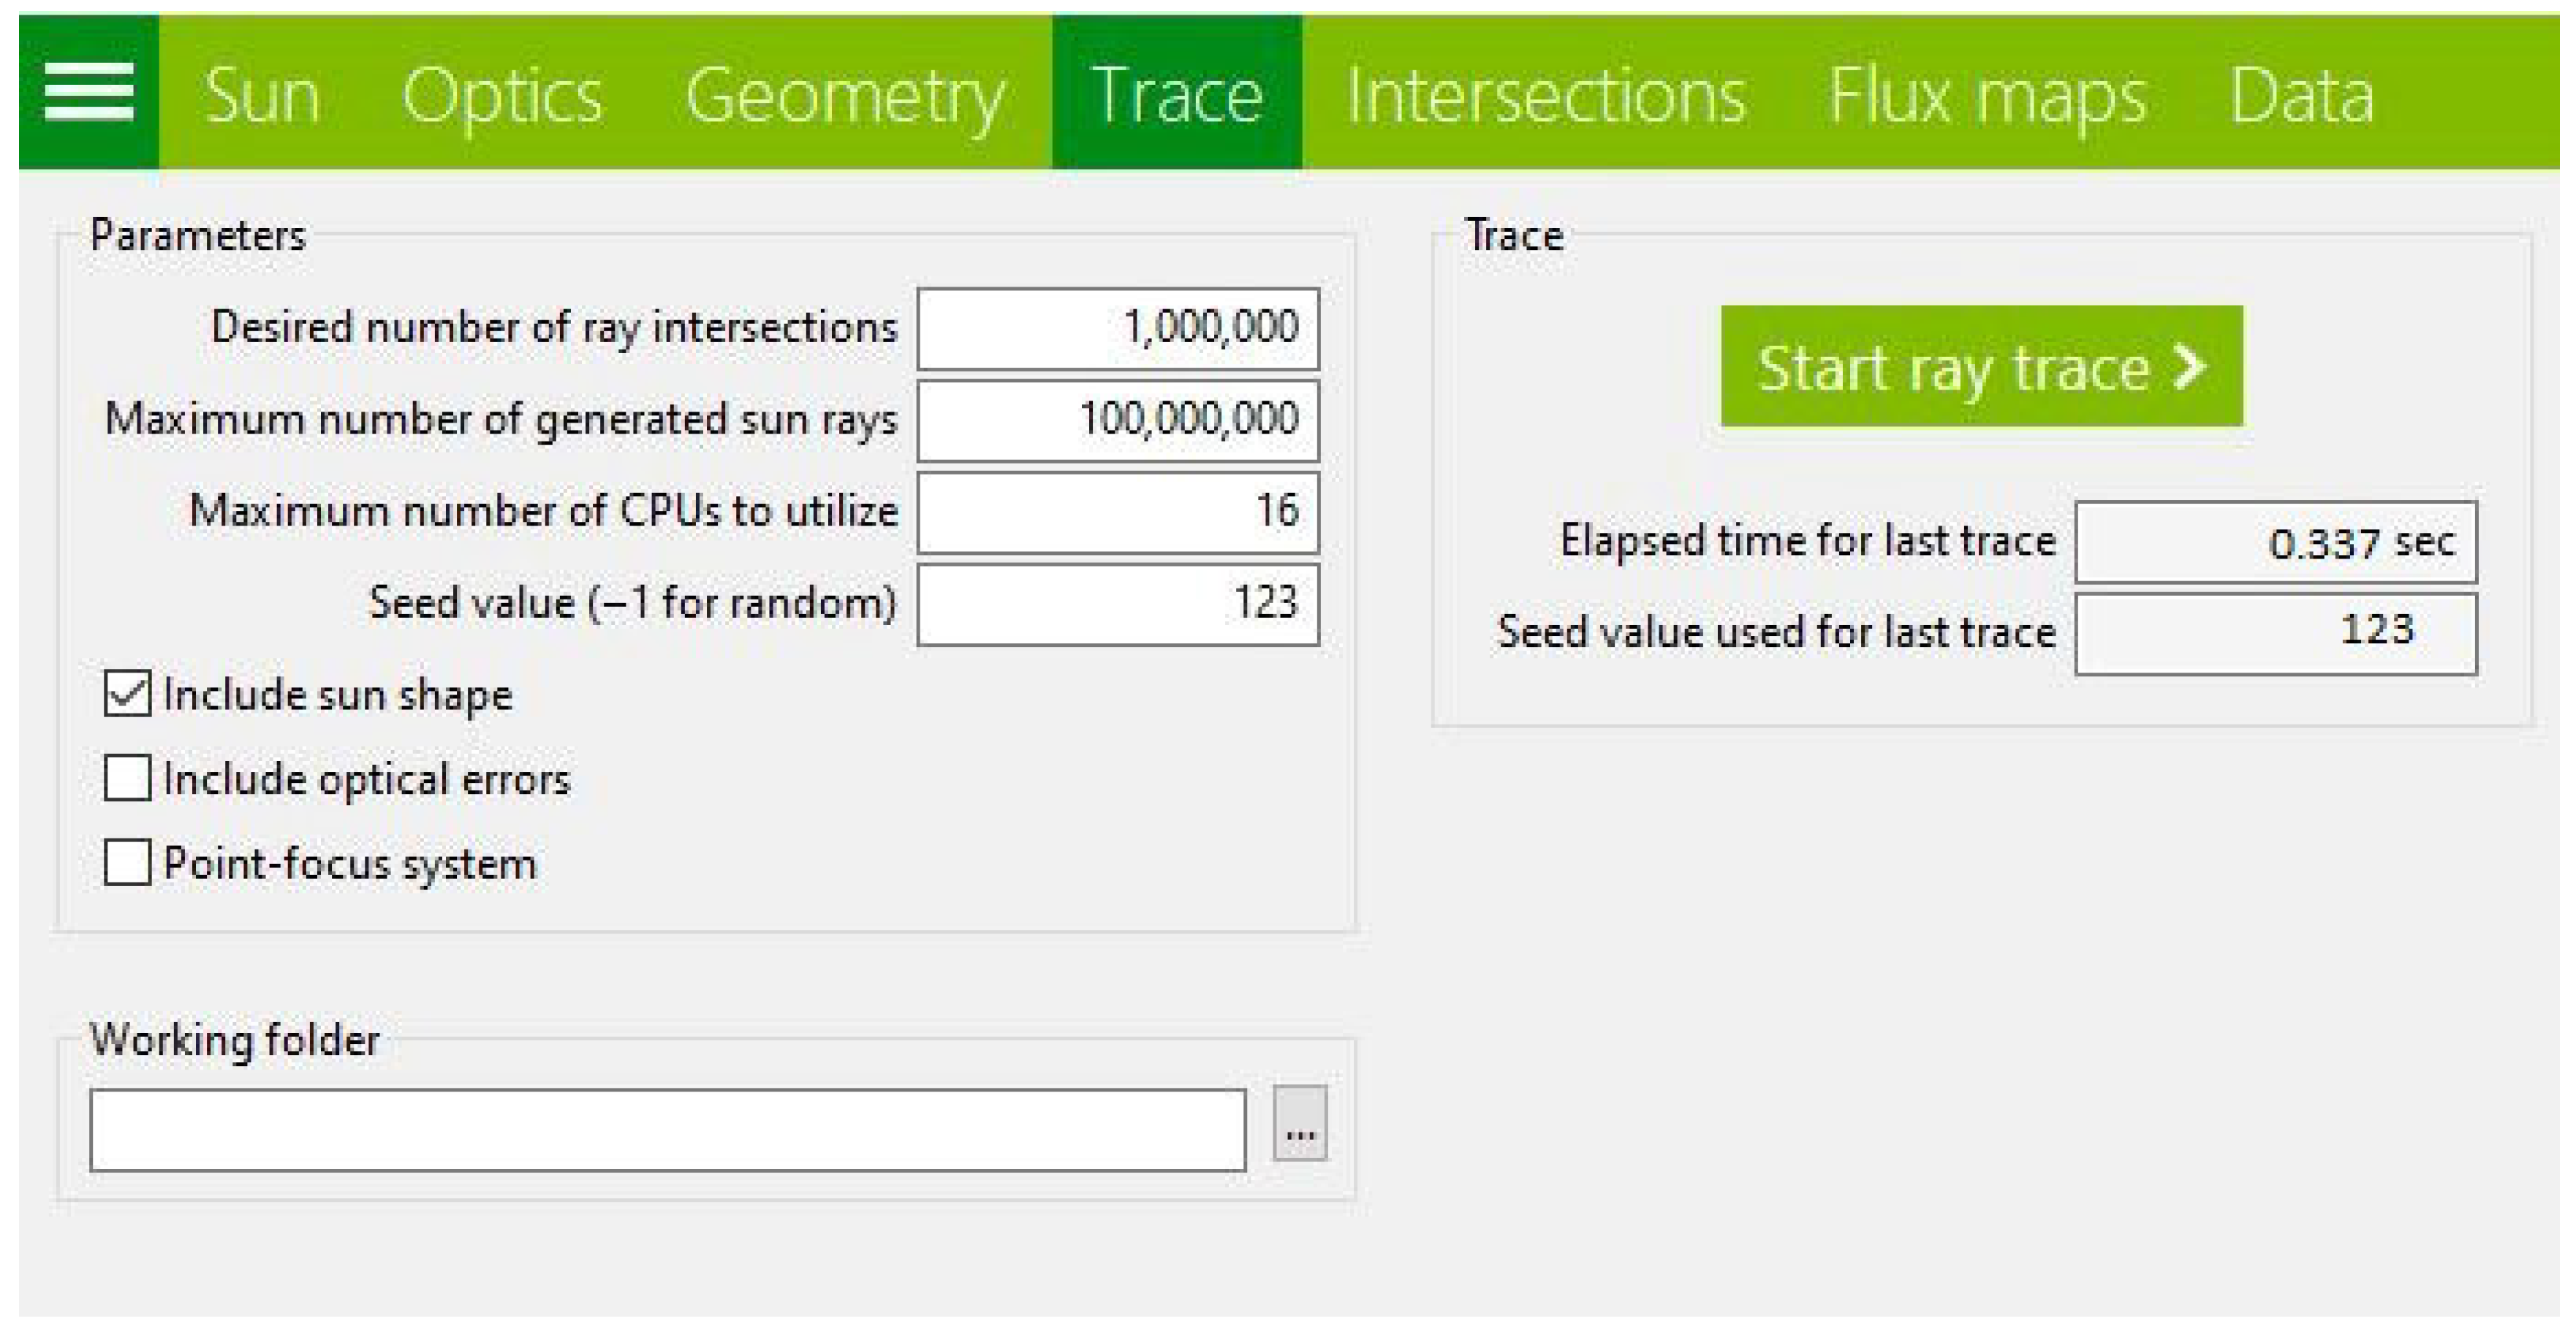The image size is (2576, 1332).
Task: Check Point-focus system option
Action: point(127,862)
